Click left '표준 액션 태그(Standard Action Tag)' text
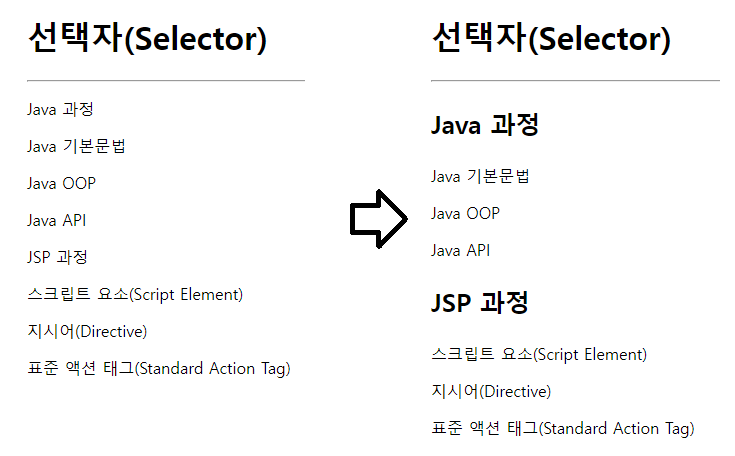735x456 pixels. pyautogui.click(x=159, y=369)
